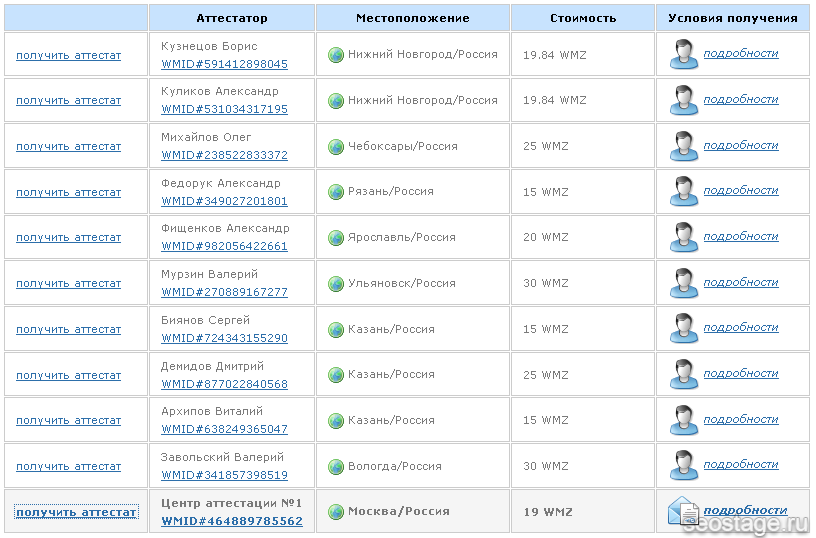Click получить аттестат for Завольский Валерий
816x538 pixels.
click(69, 466)
